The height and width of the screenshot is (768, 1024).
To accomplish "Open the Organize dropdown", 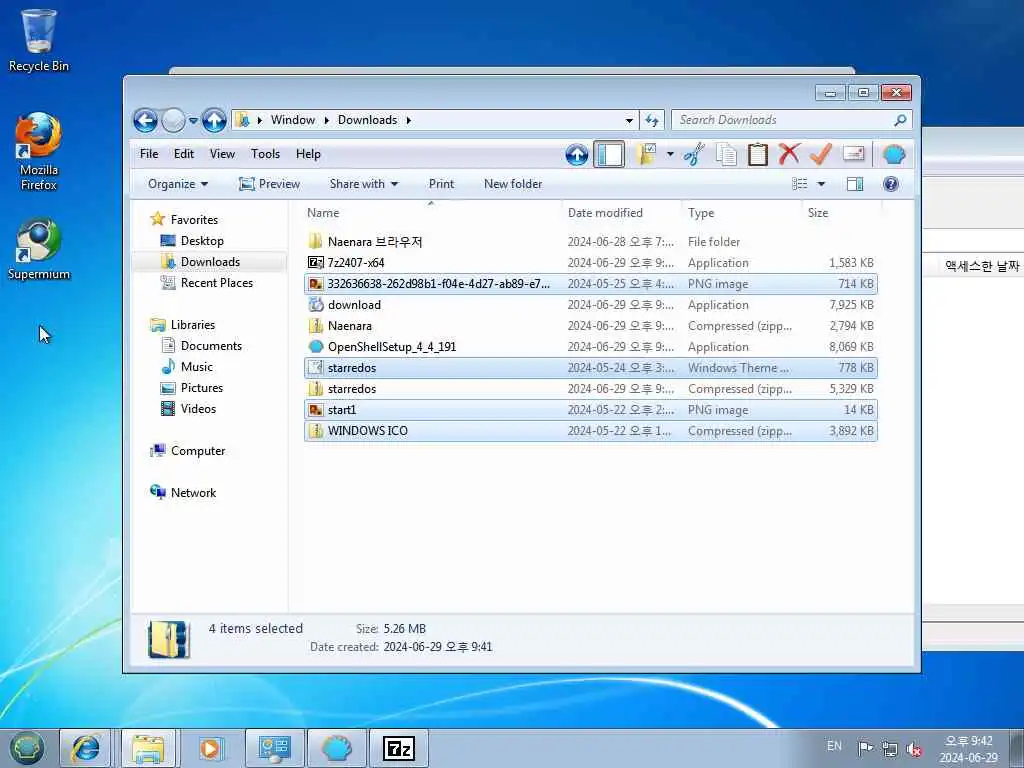I will pyautogui.click(x=178, y=184).
